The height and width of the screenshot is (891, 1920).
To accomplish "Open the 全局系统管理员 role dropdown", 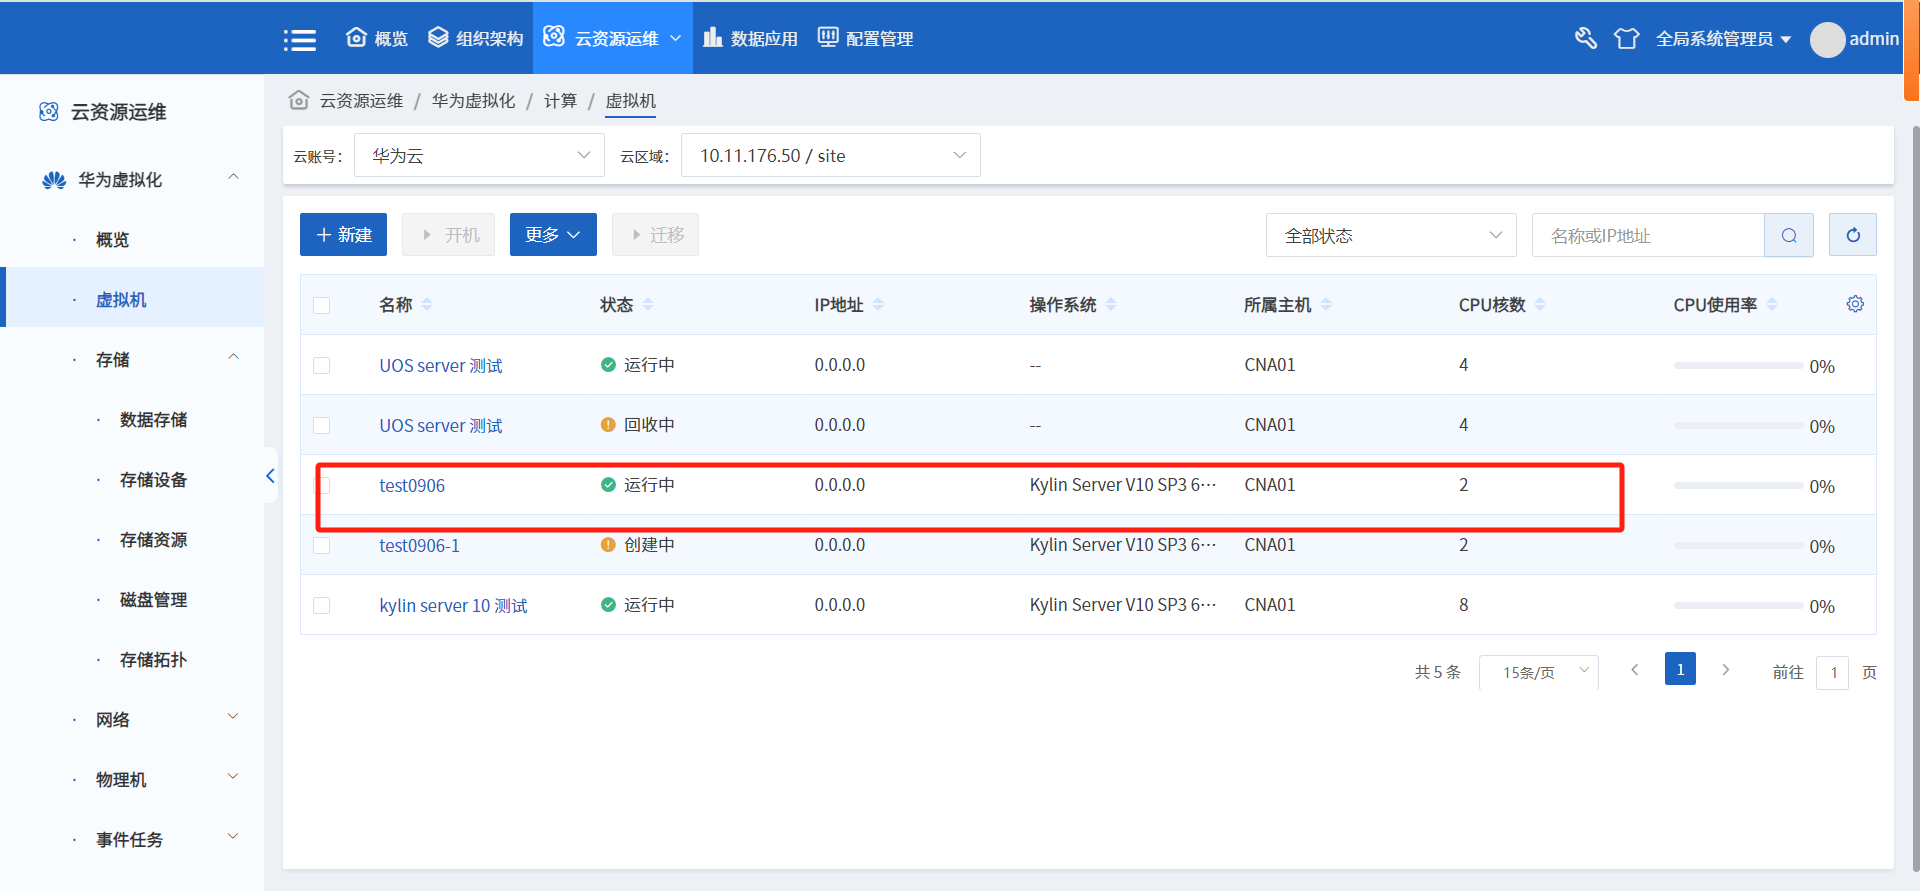I will pyautogui.click(x=1723, y=39).
